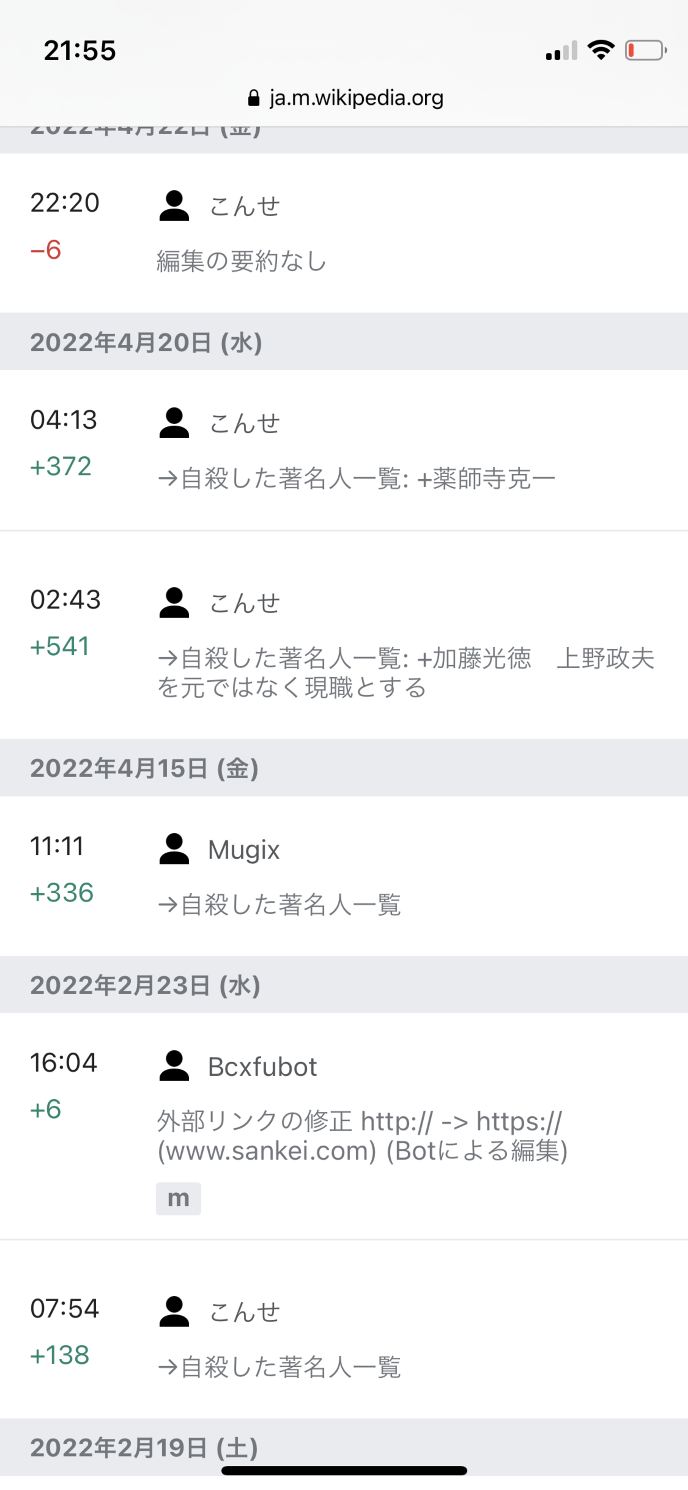Tap user icon beside 04:13 edit entry

tap(175, 423)
